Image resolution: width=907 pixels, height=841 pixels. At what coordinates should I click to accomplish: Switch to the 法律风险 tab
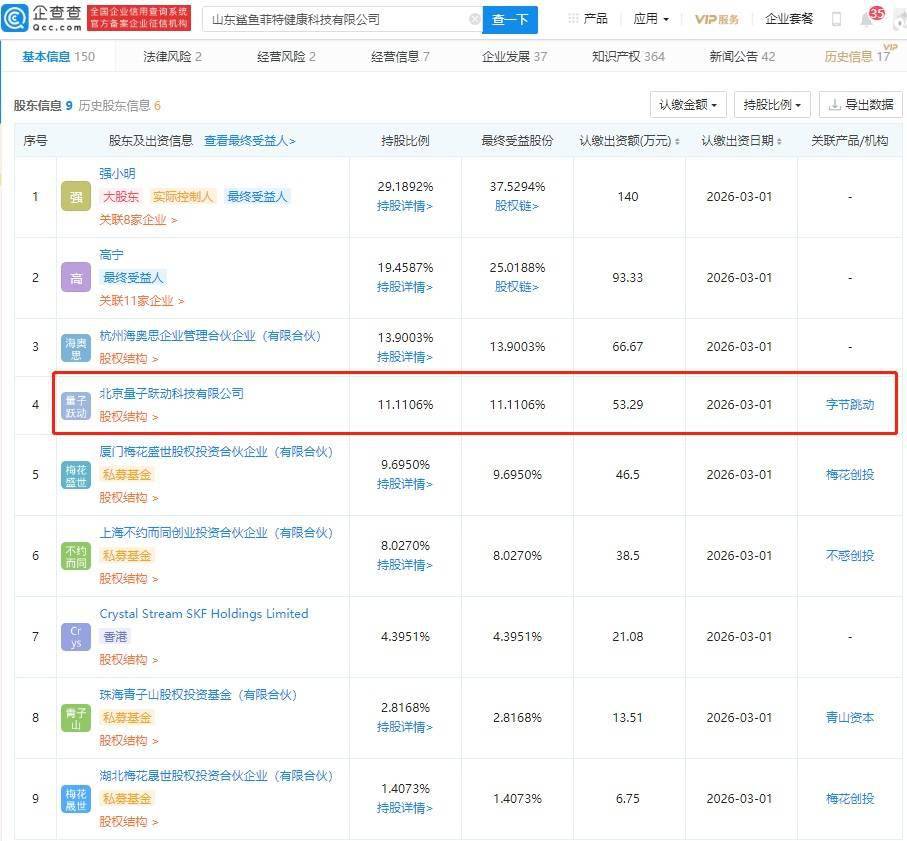[172, 57]
